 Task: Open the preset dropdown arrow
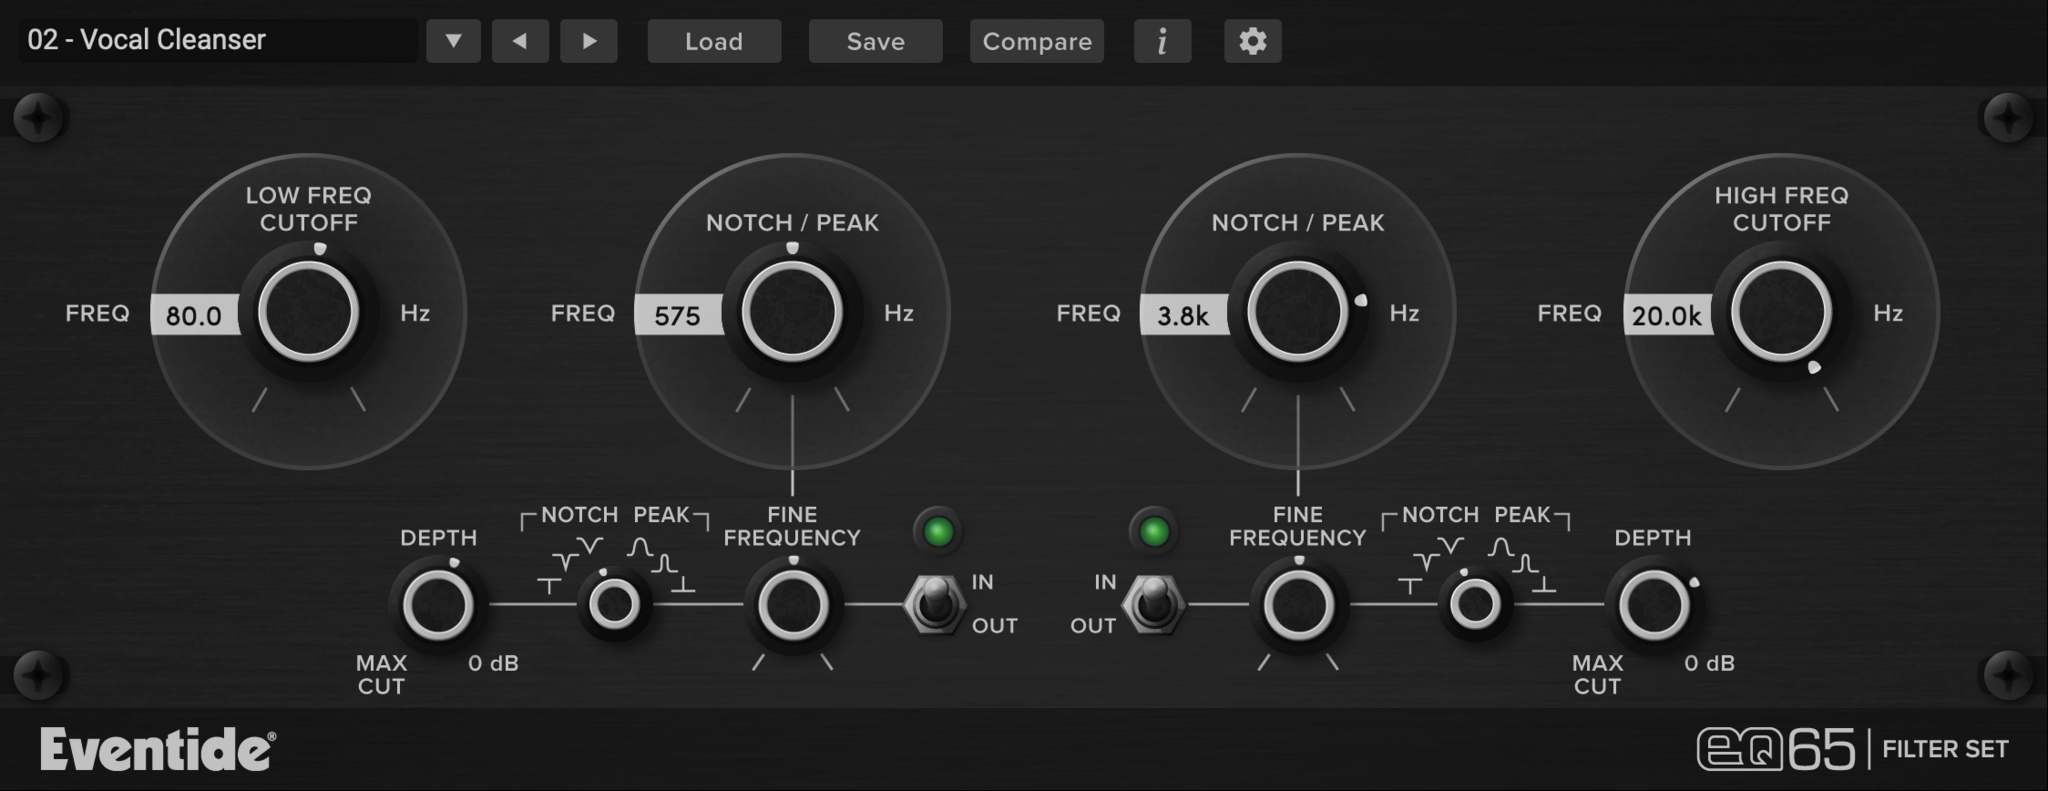coord(453,41)
